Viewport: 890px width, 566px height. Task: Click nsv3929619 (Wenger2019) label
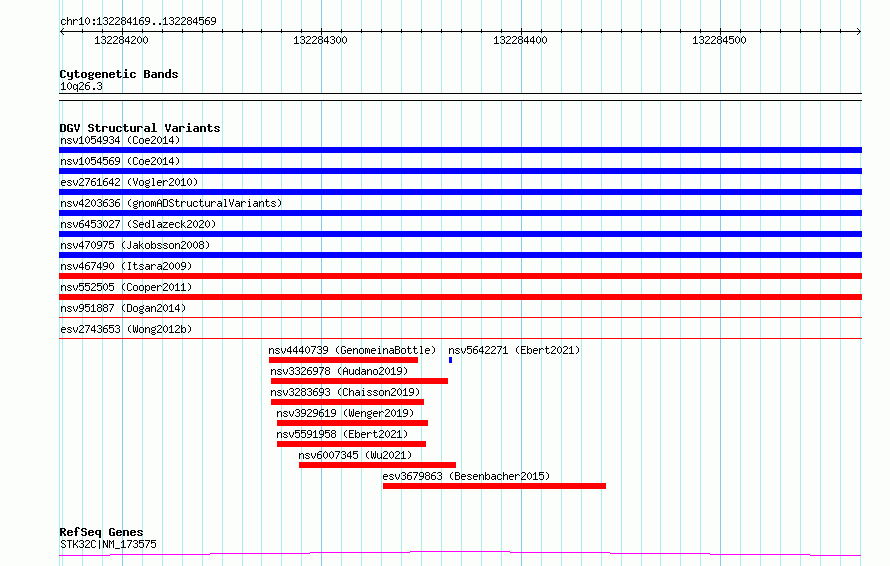click(345, 413)
